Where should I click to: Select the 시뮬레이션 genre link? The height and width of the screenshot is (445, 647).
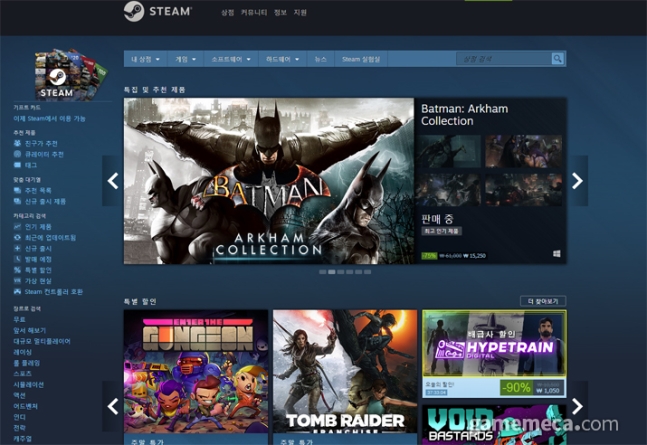coord(28,384)
